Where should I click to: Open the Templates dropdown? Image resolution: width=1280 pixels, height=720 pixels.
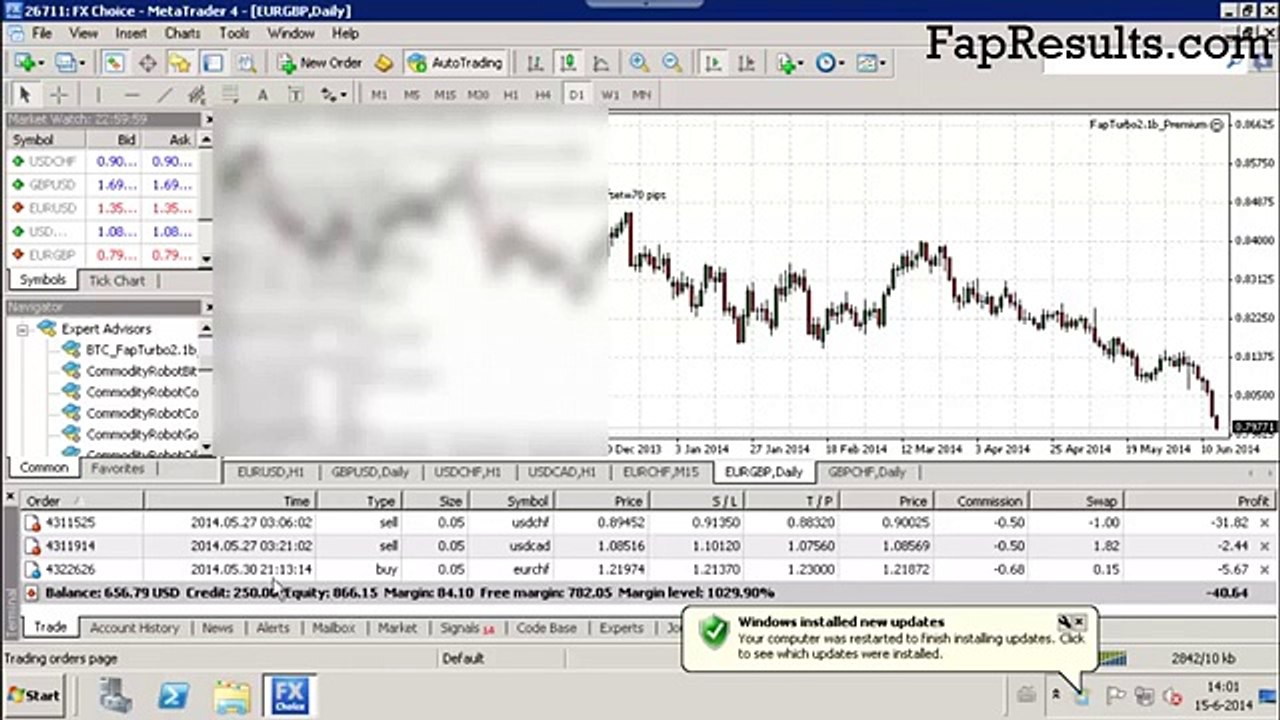point(871,63)
